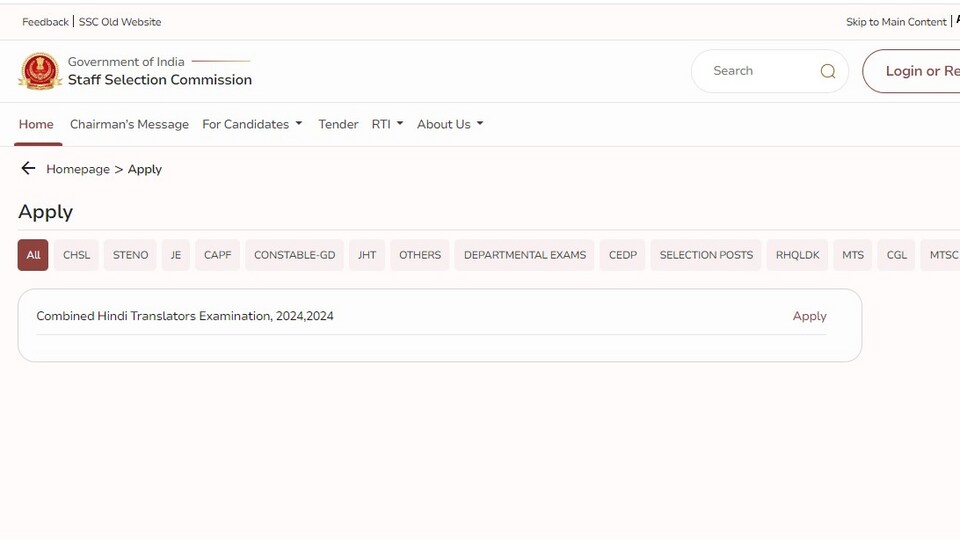This screenshot has height=540, width=960.
Task: Select the DEPARTMENTAL EXAMS filter tab
Action: [525, 255]
